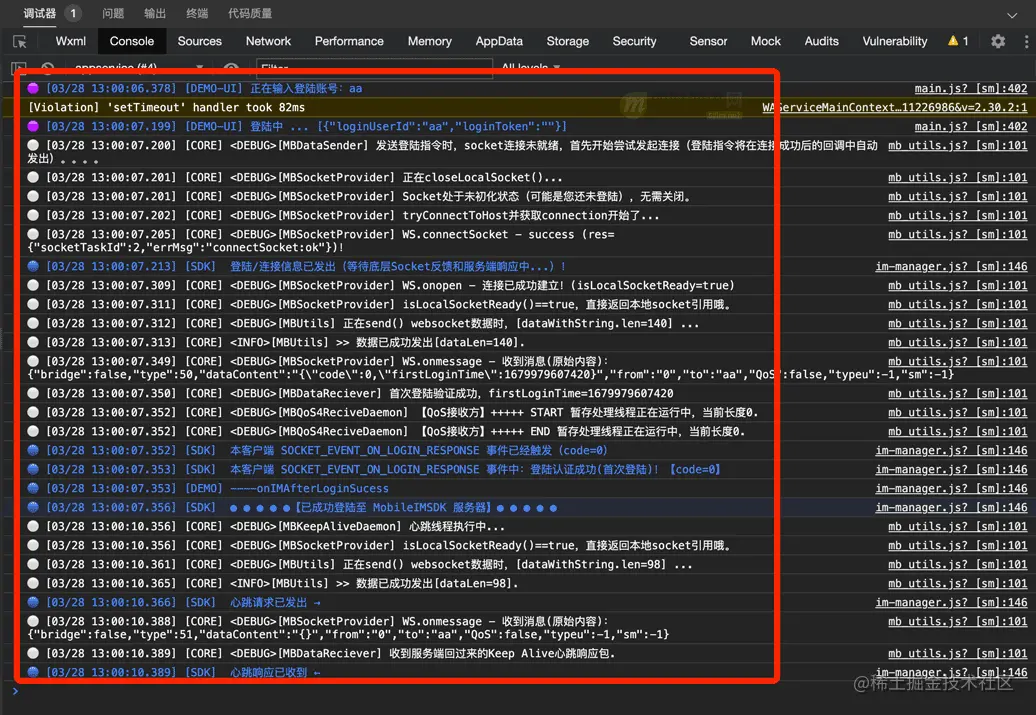Screen dimensions: 1036x715
Task: Switch to the 输出 tab
Action: tap(155, 13)
